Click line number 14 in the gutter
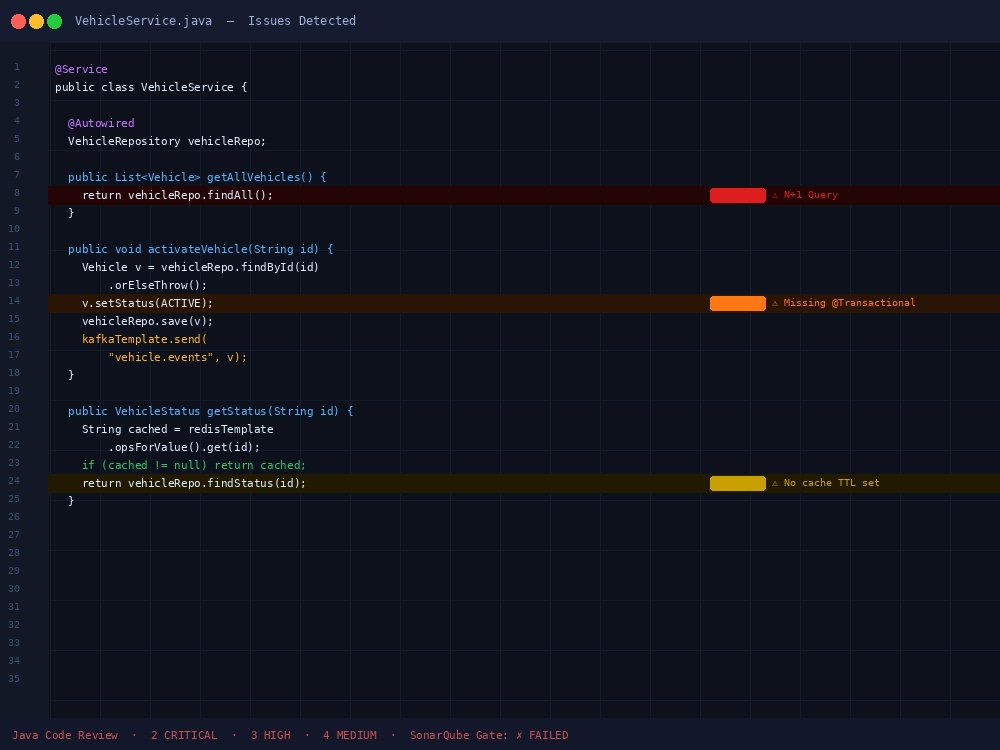The width and height of the screenshot is (1000, 750). [x=14, y=300]
